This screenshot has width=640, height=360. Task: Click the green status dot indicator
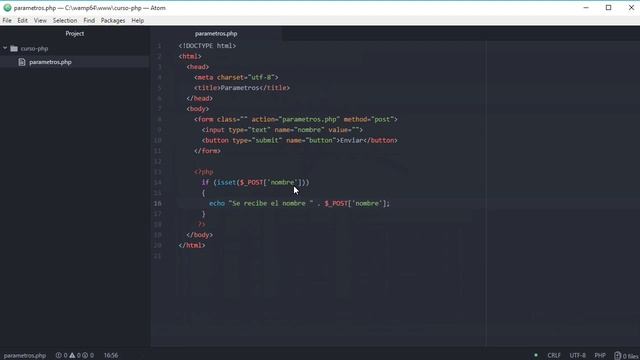pos(536,355)
